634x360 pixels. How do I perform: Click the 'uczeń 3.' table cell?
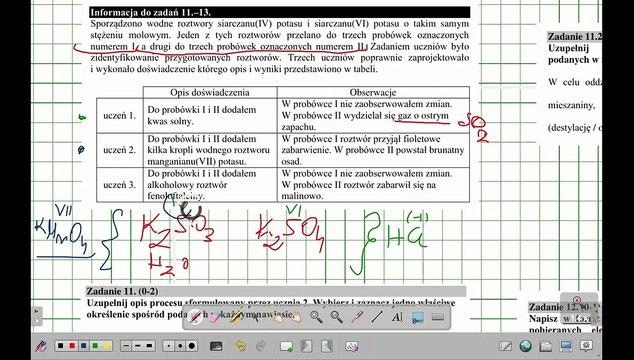click(x=120, y=185)
